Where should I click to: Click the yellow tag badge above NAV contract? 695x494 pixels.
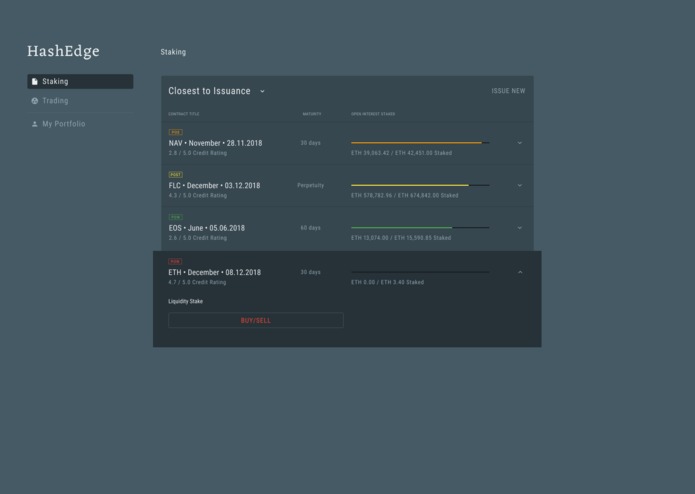[x=176, y=132]
